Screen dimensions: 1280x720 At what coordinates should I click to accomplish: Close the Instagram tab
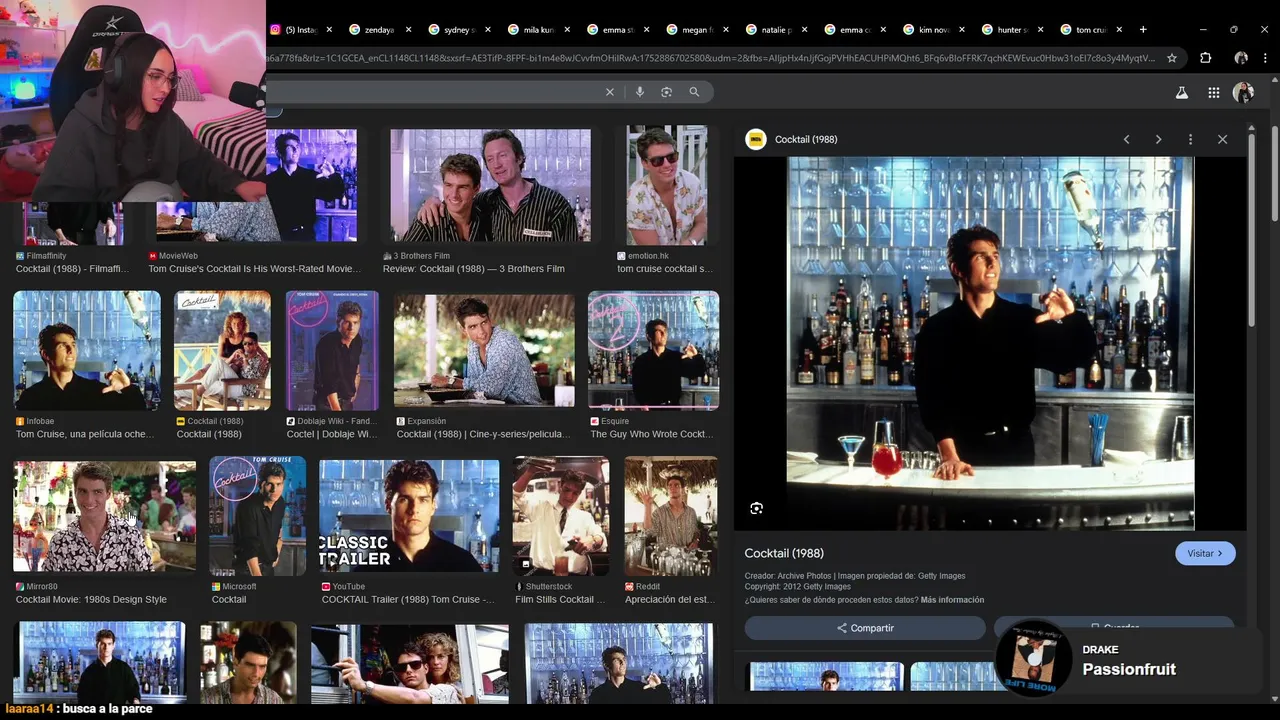coord(328,30)
